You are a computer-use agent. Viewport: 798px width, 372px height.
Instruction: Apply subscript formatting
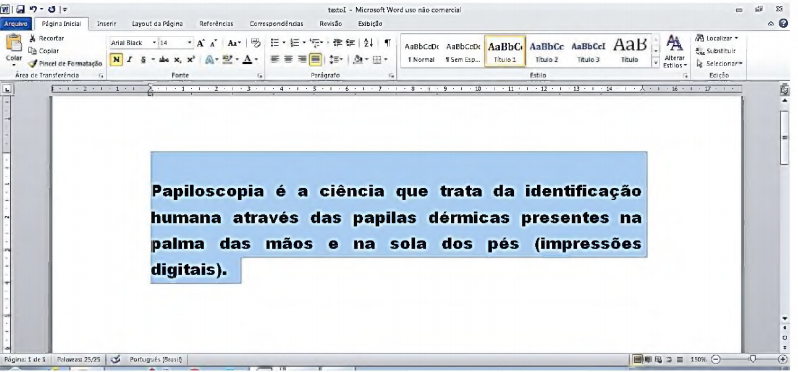pos(177,60)
